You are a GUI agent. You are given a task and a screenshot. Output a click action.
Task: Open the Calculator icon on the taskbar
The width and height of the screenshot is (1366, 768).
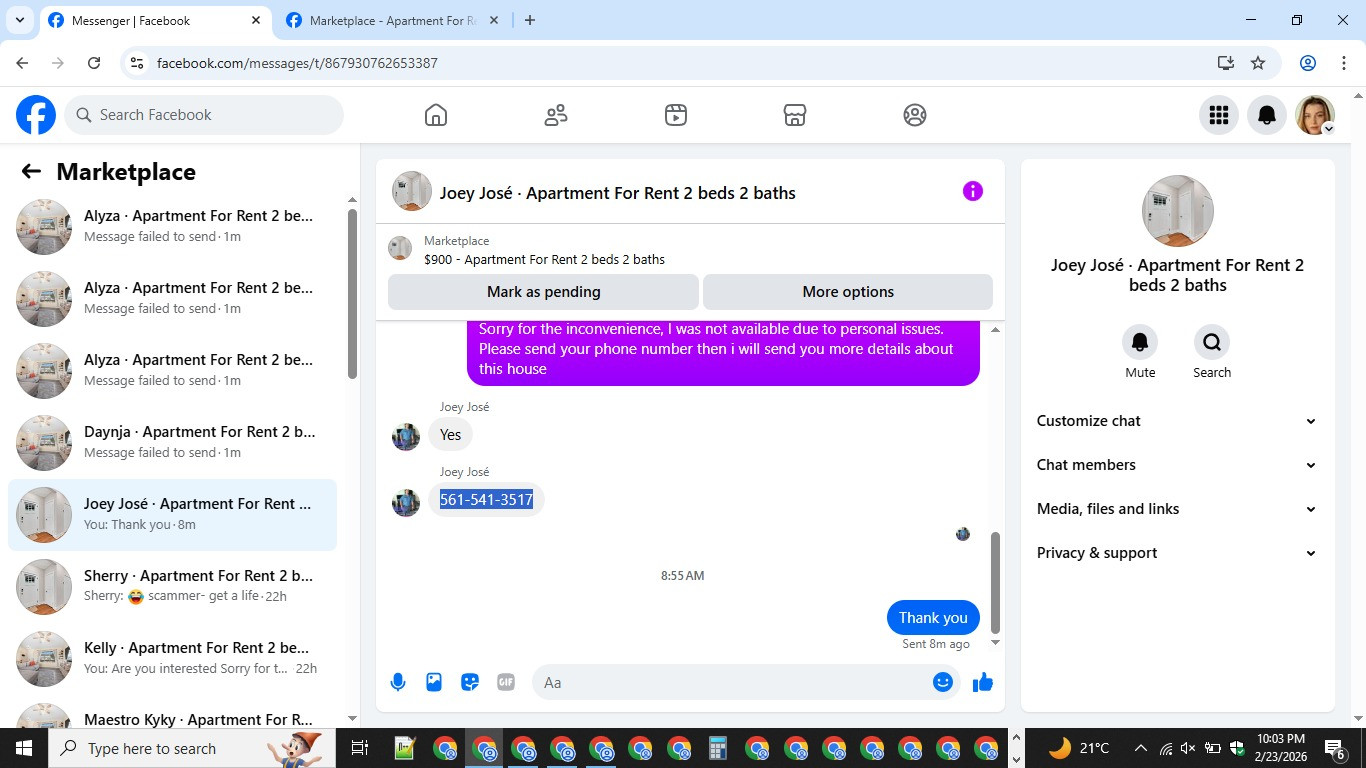(718, 748)
